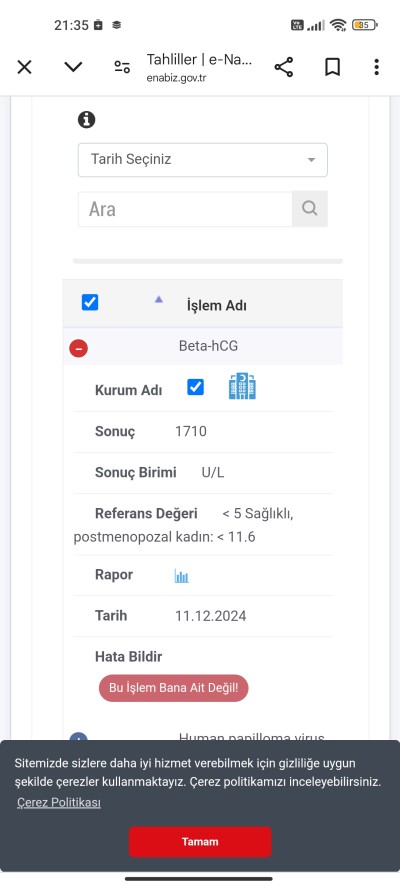Open site settings tune icon

[x=122, y=67]
